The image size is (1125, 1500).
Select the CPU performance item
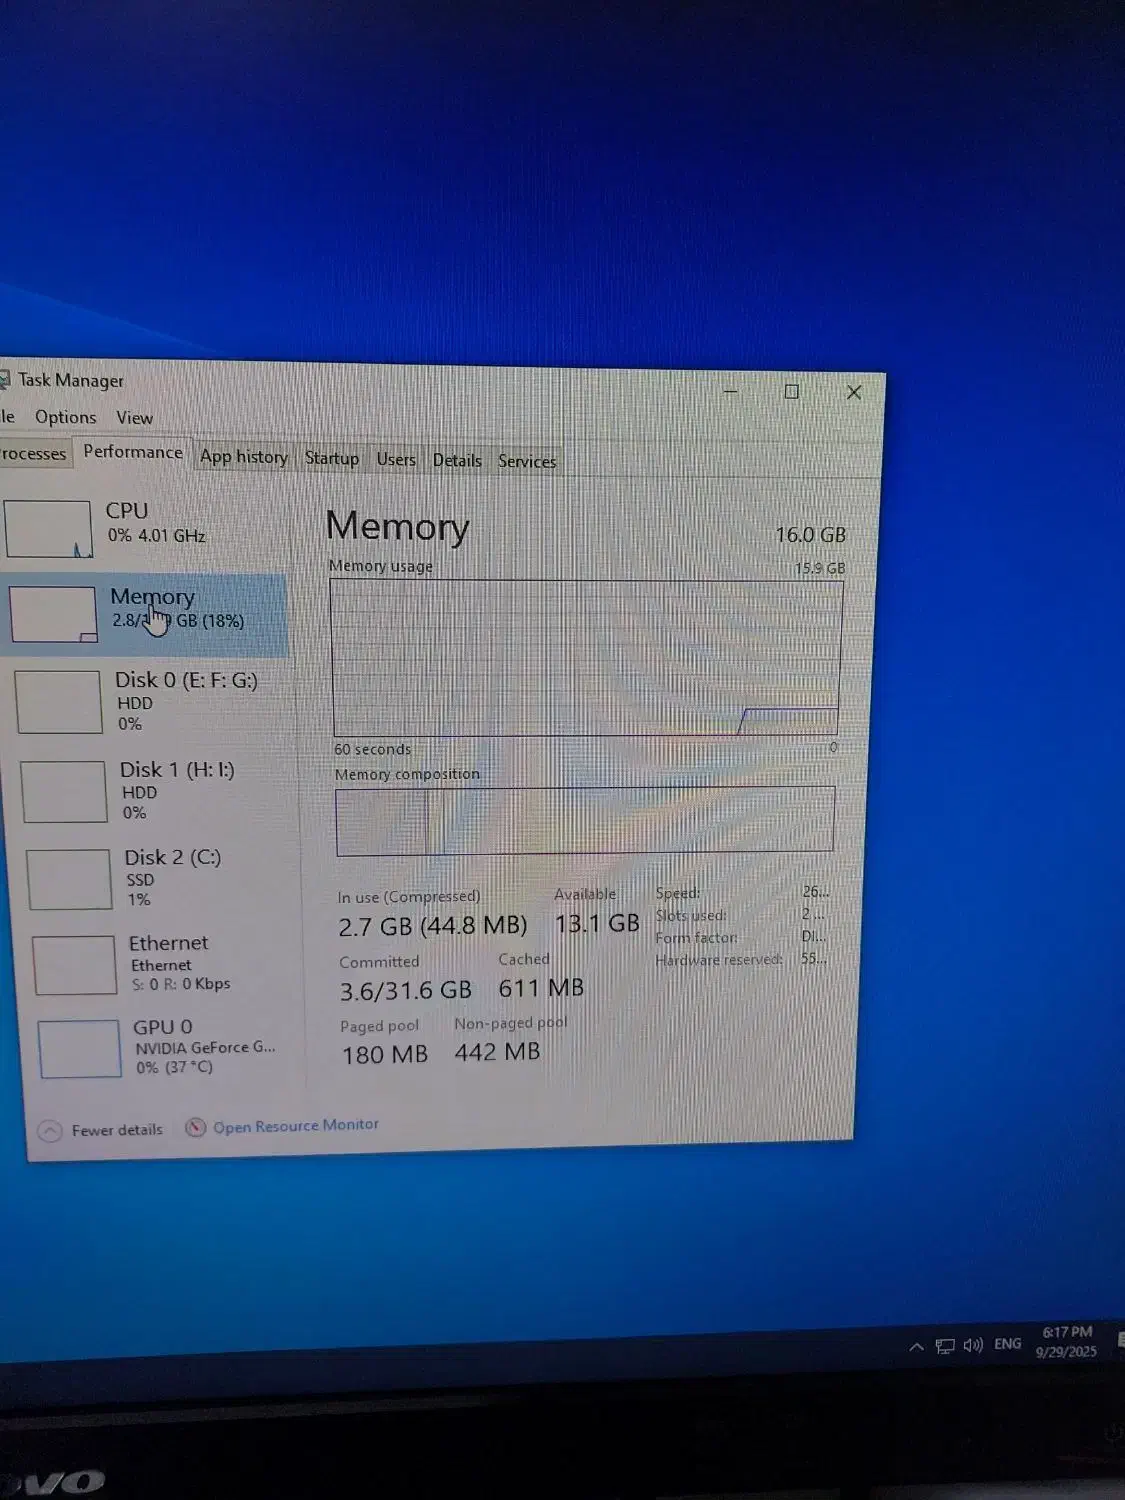145,528
